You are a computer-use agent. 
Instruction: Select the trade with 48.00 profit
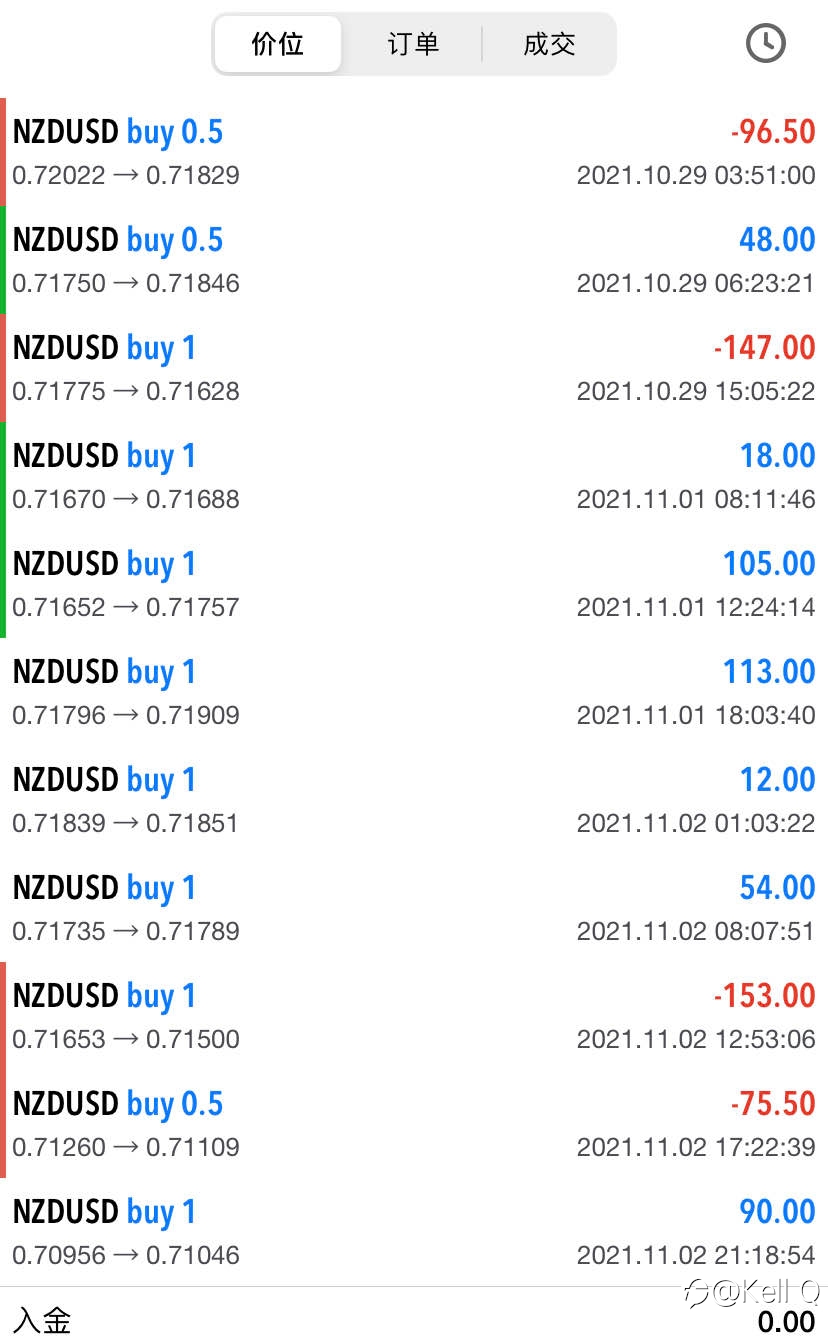[x=414, y=260]
